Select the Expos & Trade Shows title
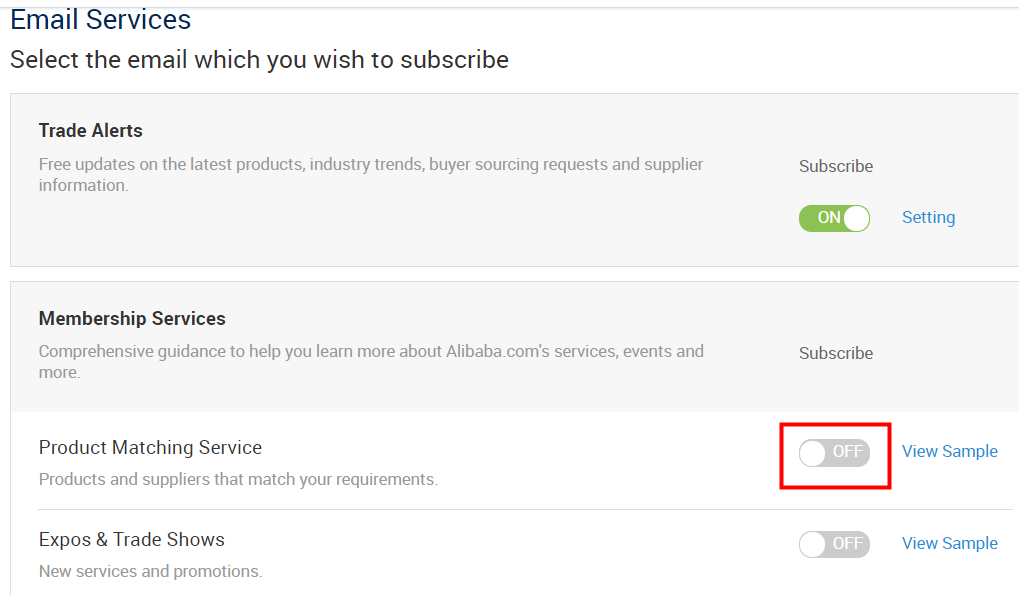 coord(131,540)
